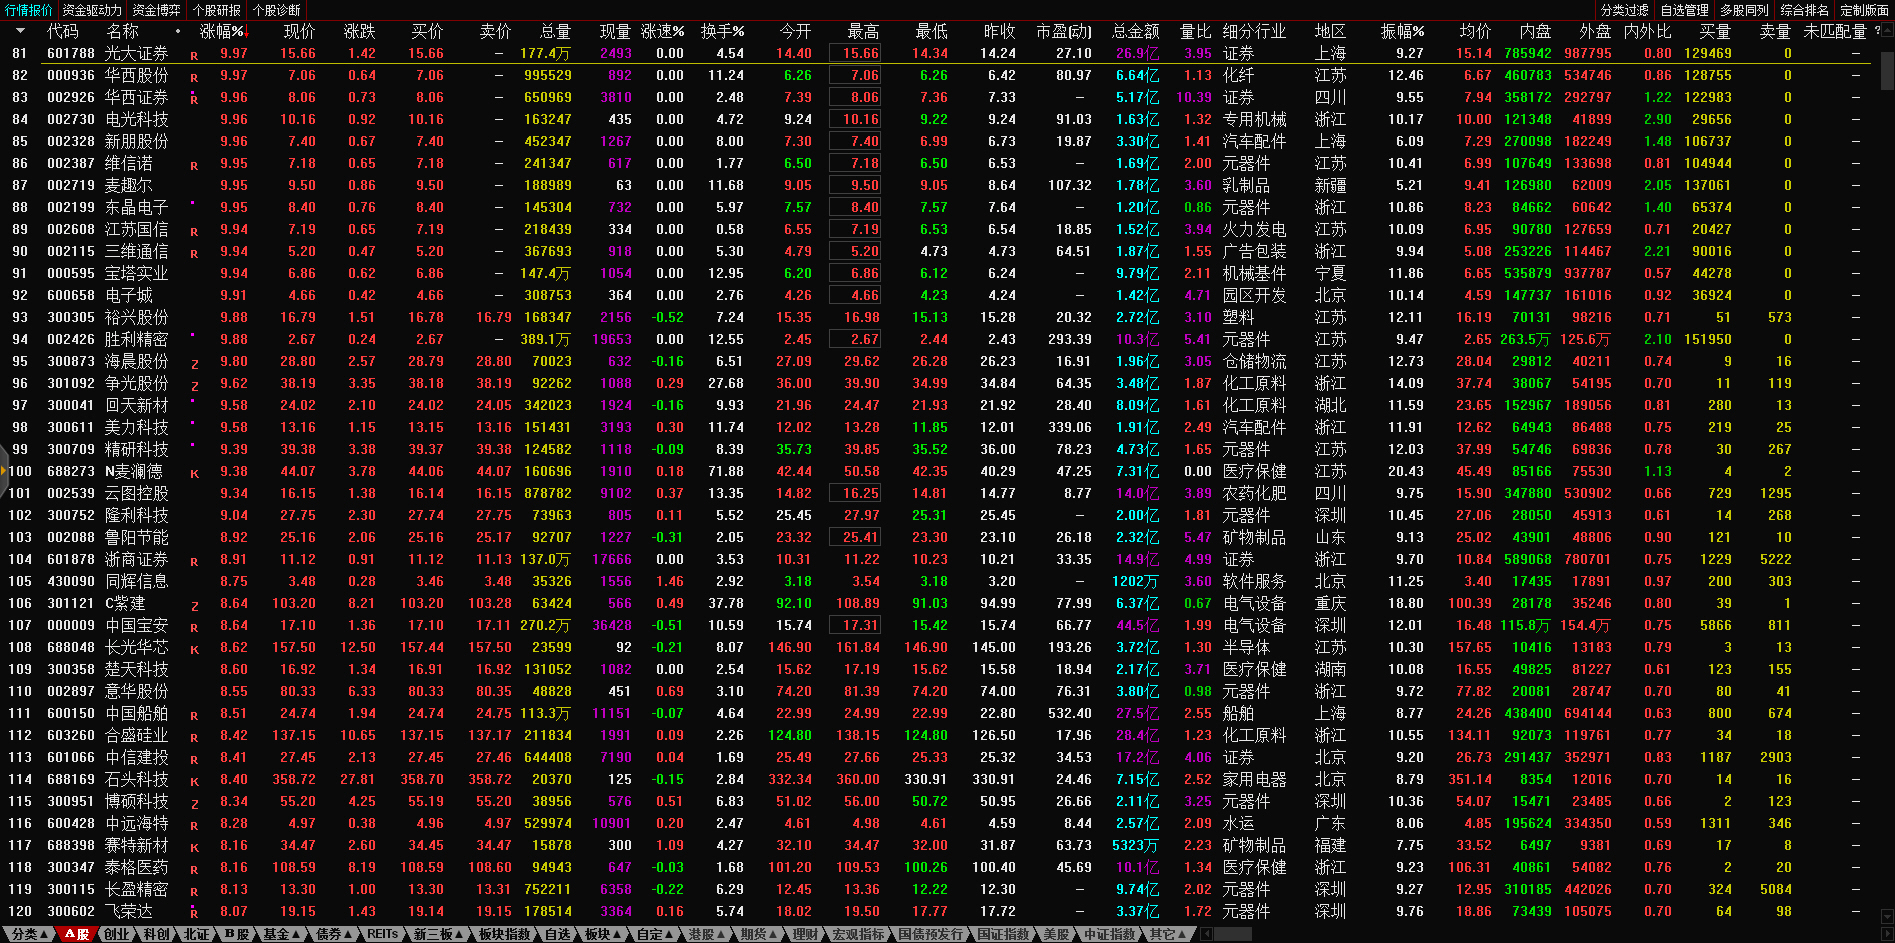
Task: Sort by the 涨幅% column header
Action: [221, 31]
